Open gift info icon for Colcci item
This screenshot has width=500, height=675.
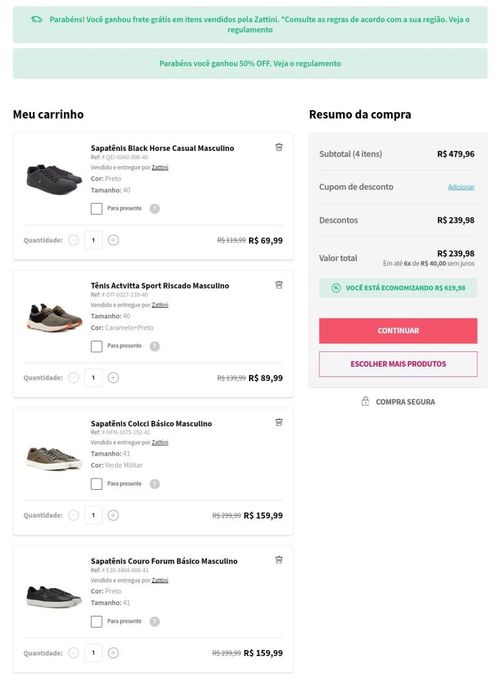[155, 484]
